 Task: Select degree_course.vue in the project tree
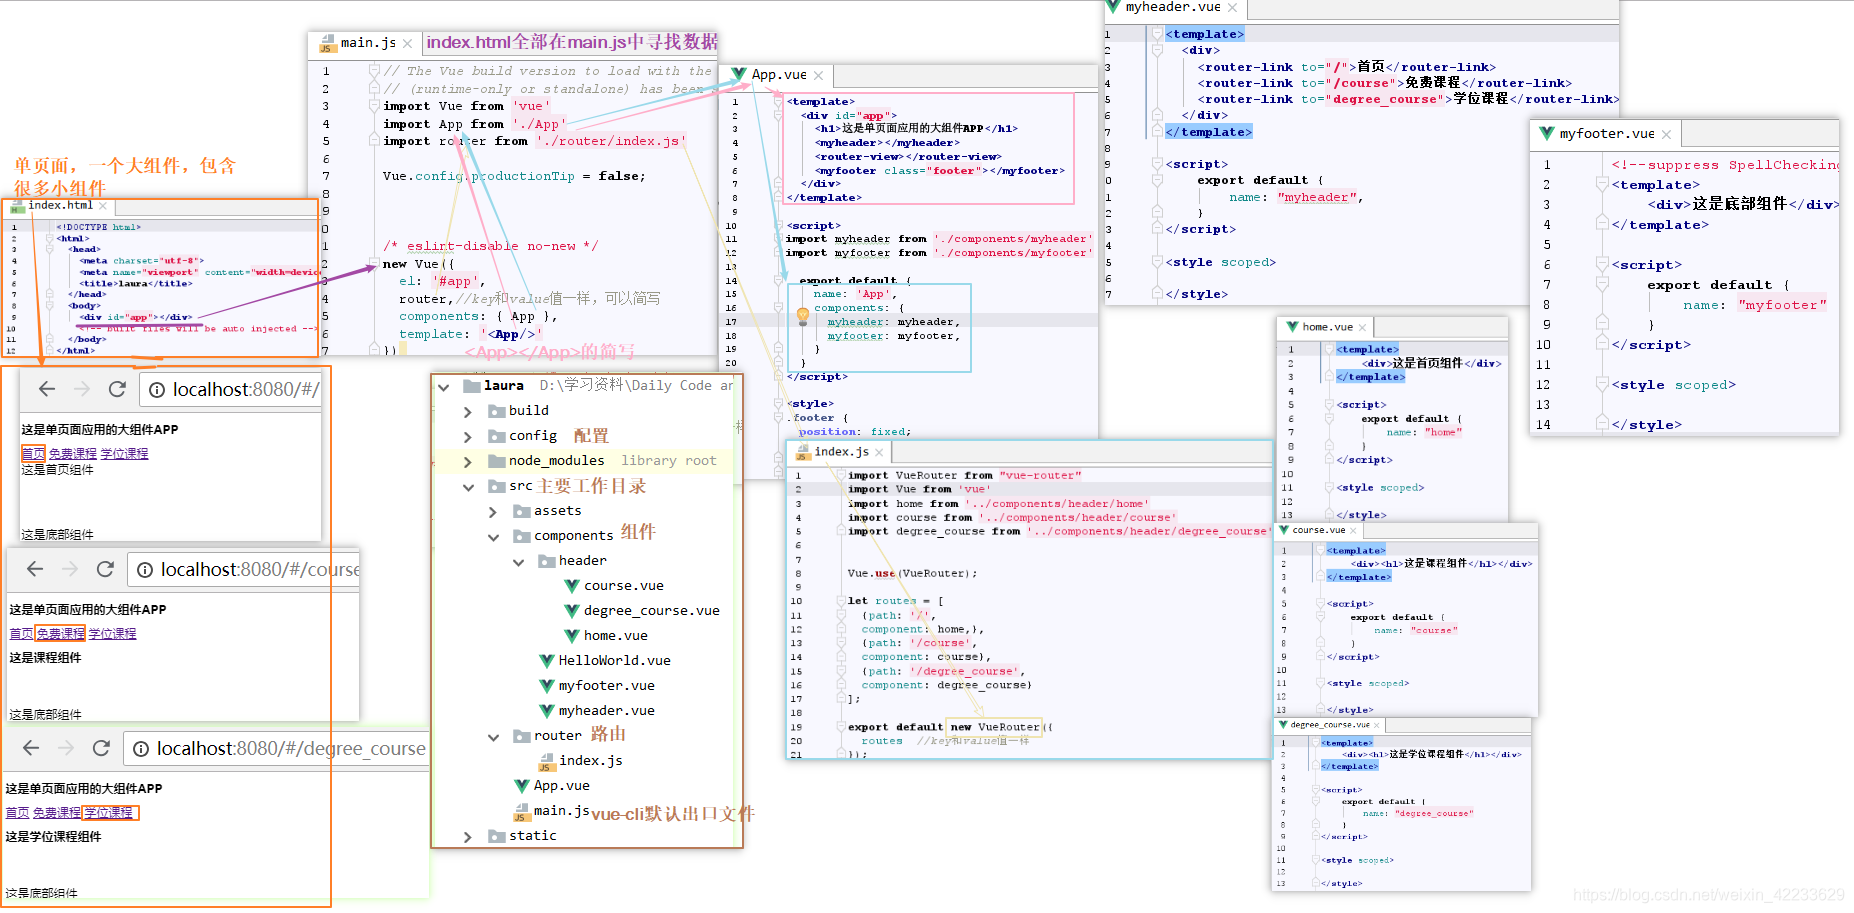tap(651, 611)
